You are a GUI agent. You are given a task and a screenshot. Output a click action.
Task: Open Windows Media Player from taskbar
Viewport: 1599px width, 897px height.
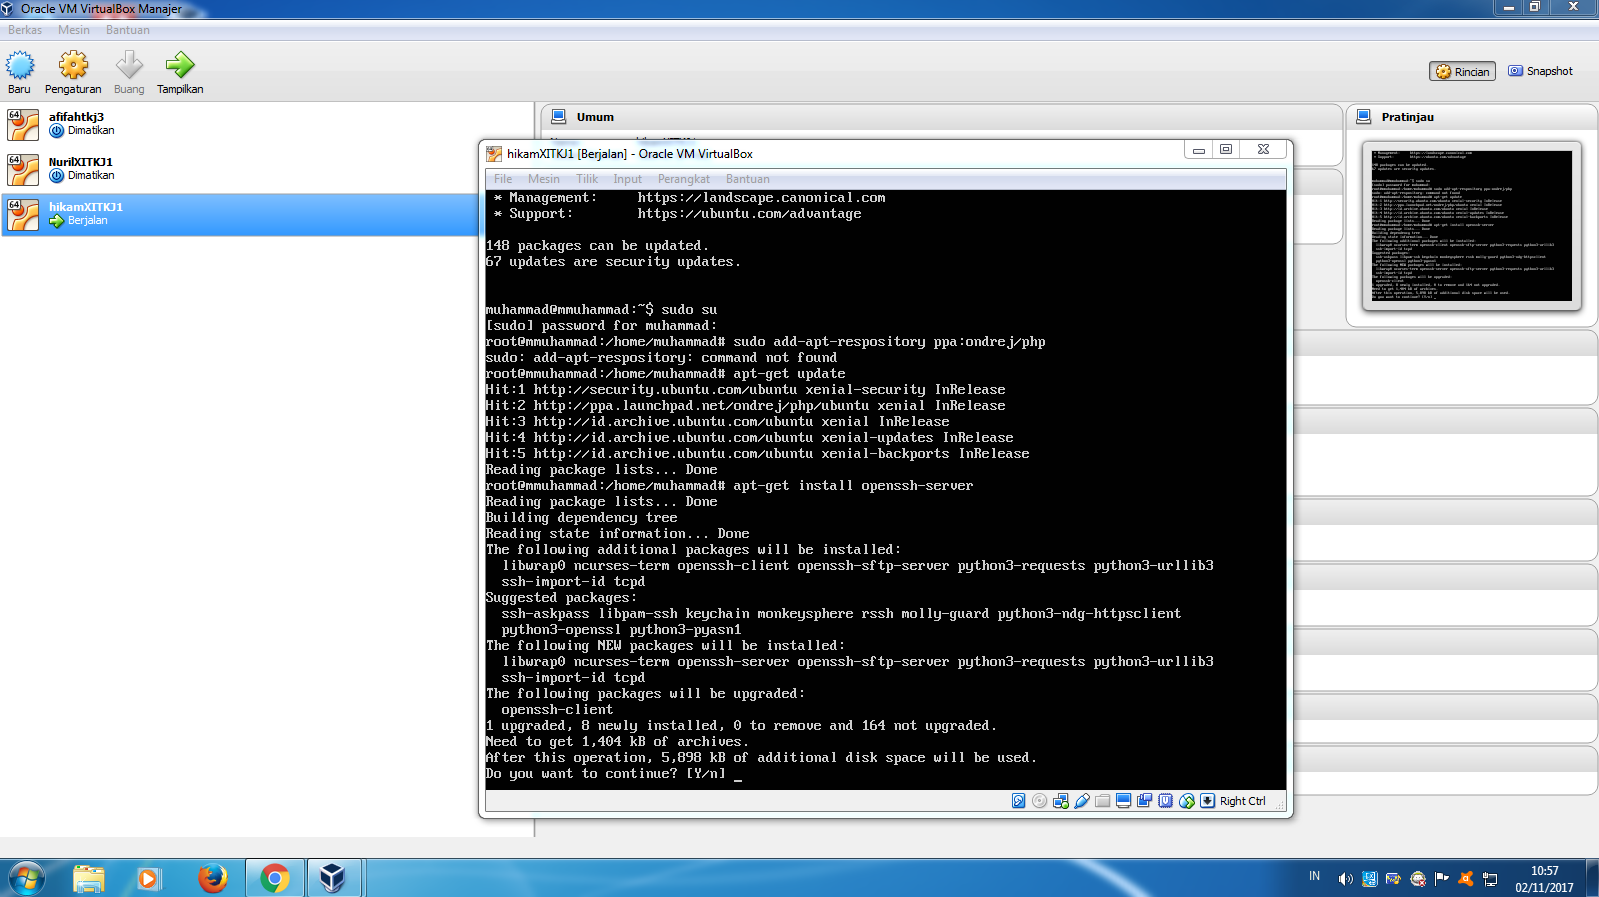[x=149, y=878]
